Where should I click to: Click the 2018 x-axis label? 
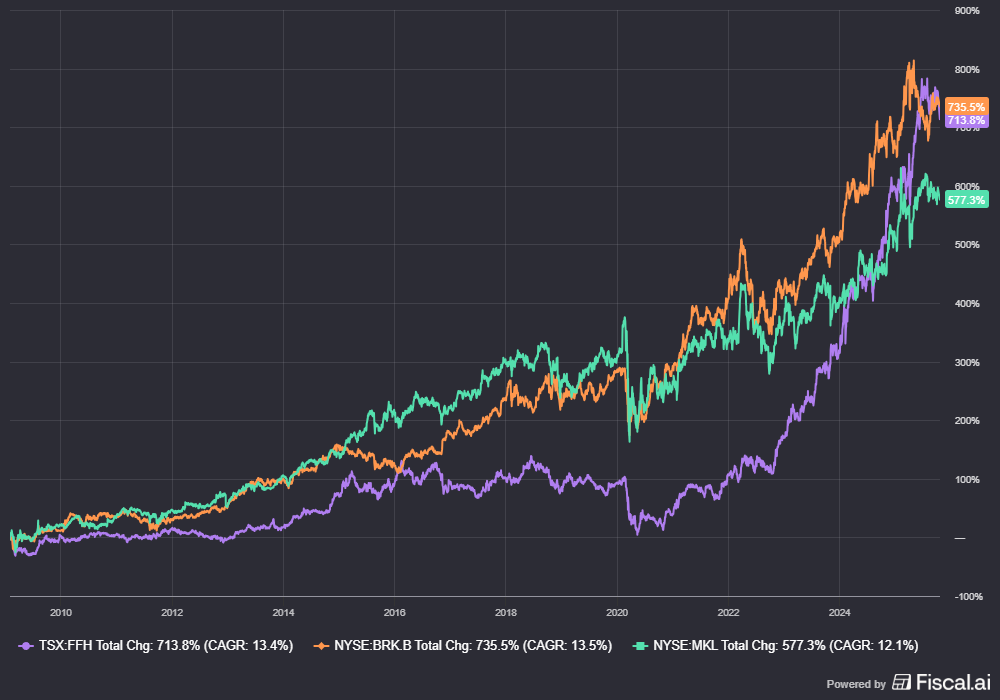point(506,613)
